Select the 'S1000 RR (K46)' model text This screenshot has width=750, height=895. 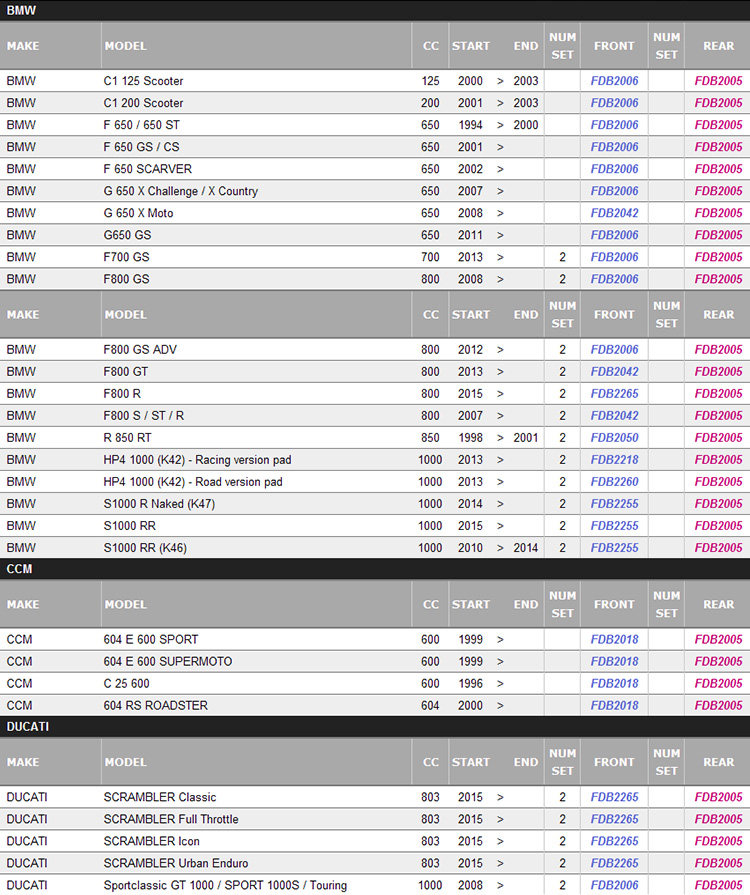click(145, 548)
